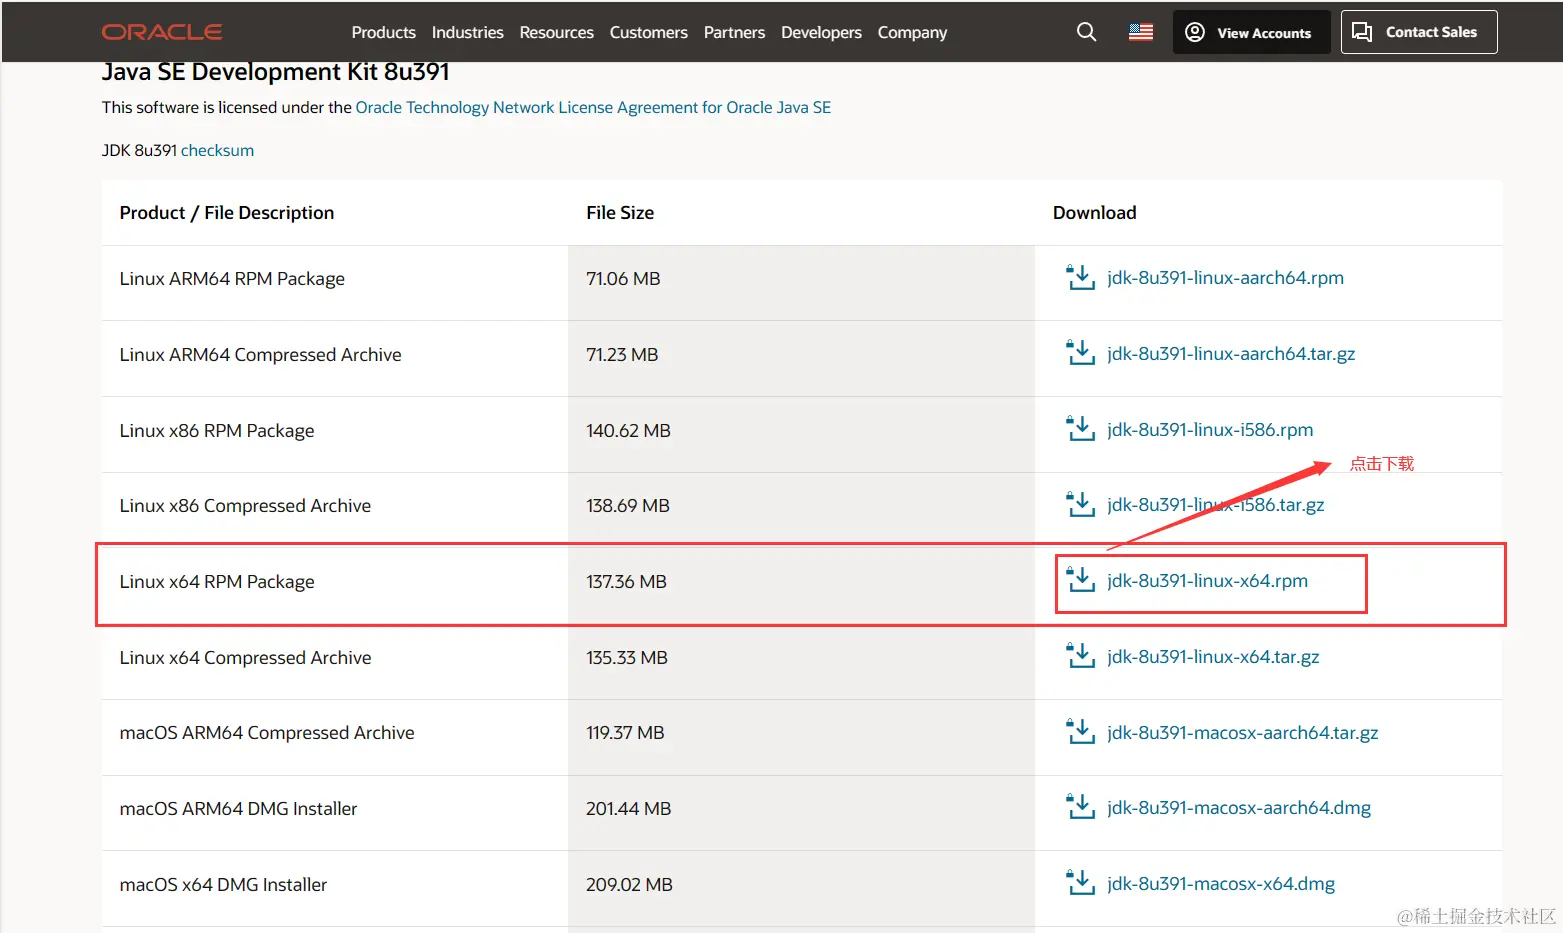Click the Oracle logo
This screenshot has height=933, width=1563.
tap(162, 32)
